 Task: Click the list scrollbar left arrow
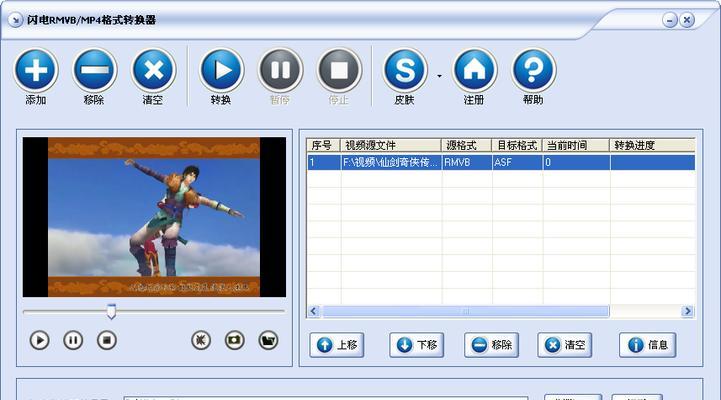coord(314,311)
